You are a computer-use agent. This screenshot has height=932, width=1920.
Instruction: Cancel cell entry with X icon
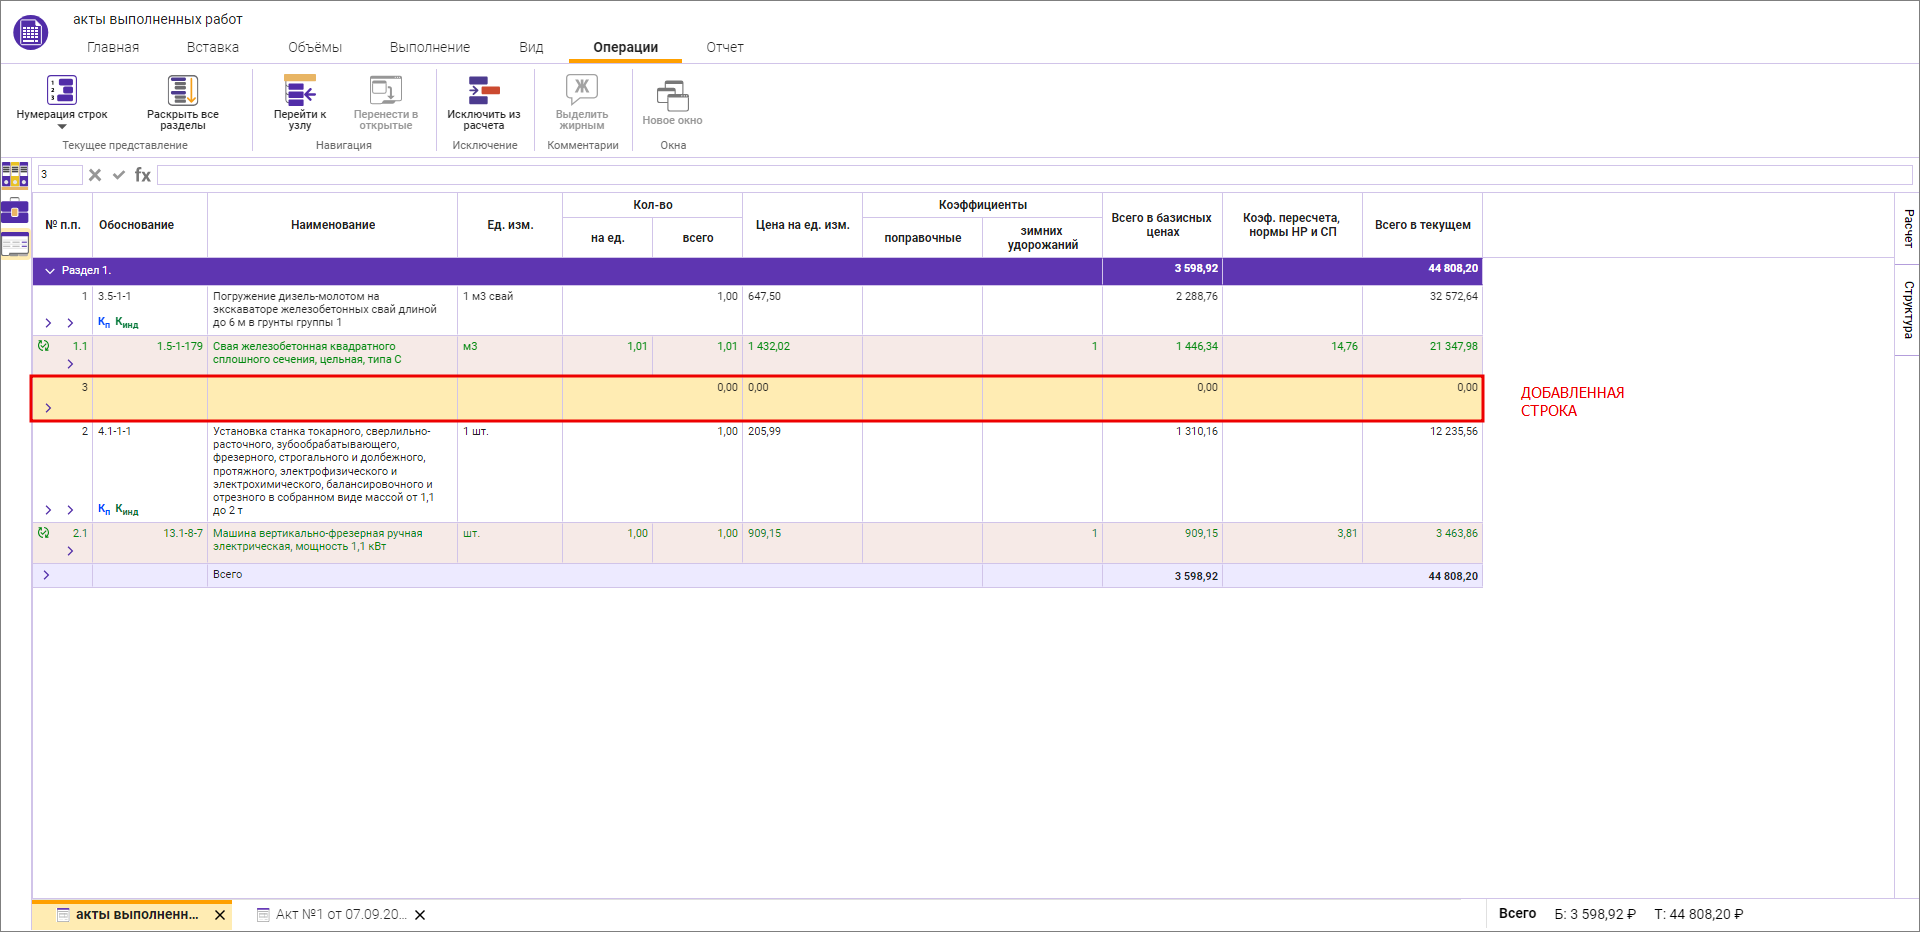(95, 175)
